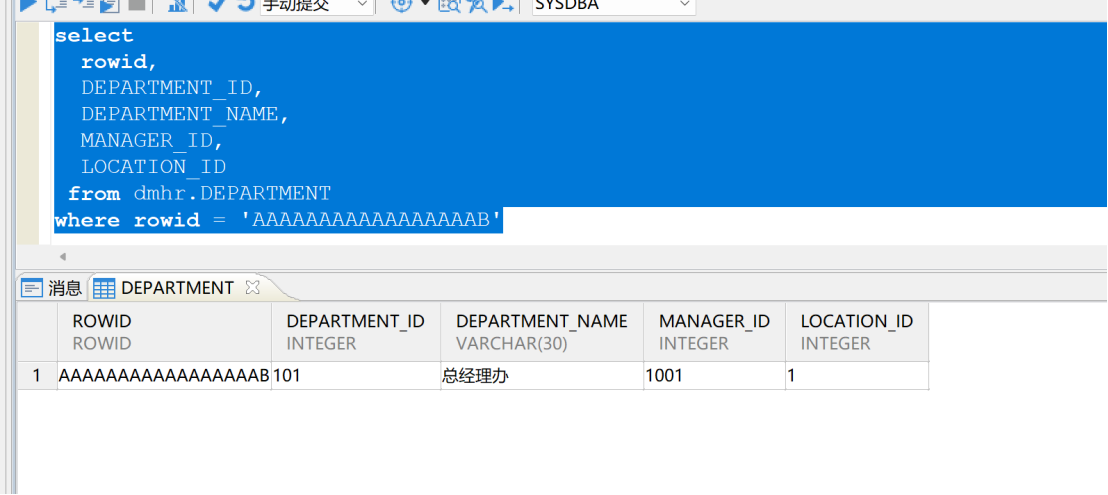Click the table icon on DEPARTMENT tab

[104, 288]
